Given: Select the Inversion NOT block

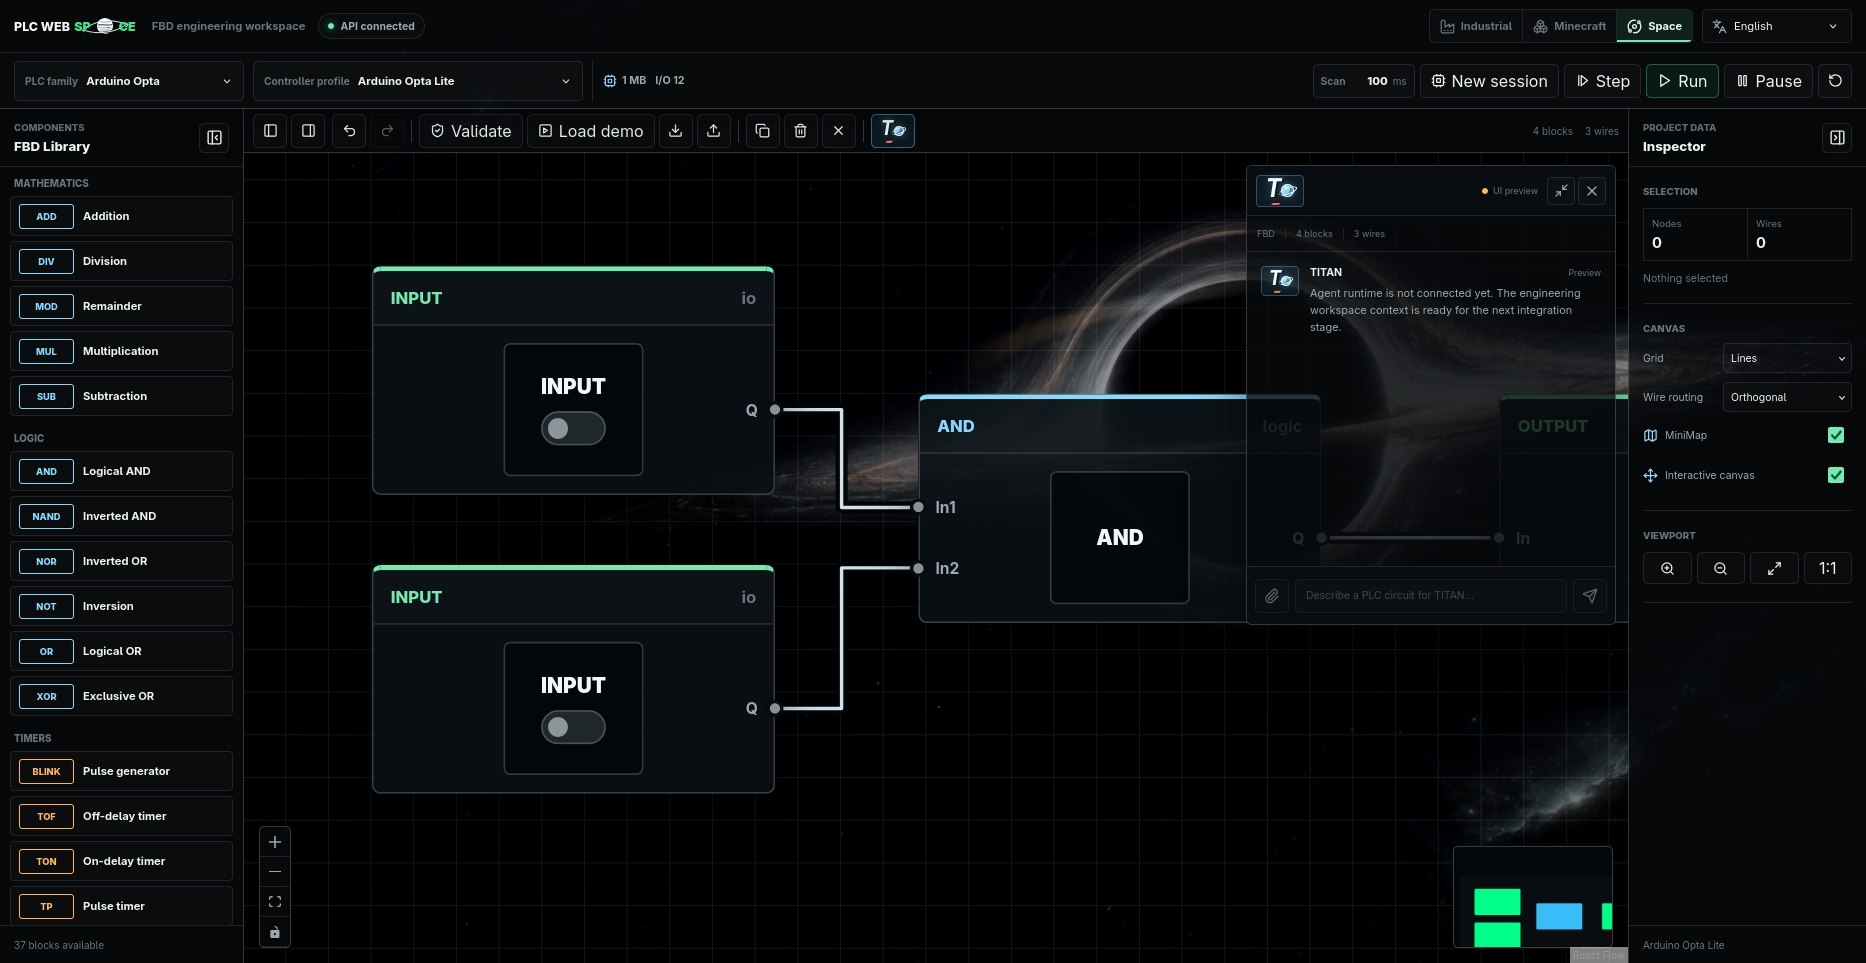Looking at the screenshot, I should click(122, 606).
